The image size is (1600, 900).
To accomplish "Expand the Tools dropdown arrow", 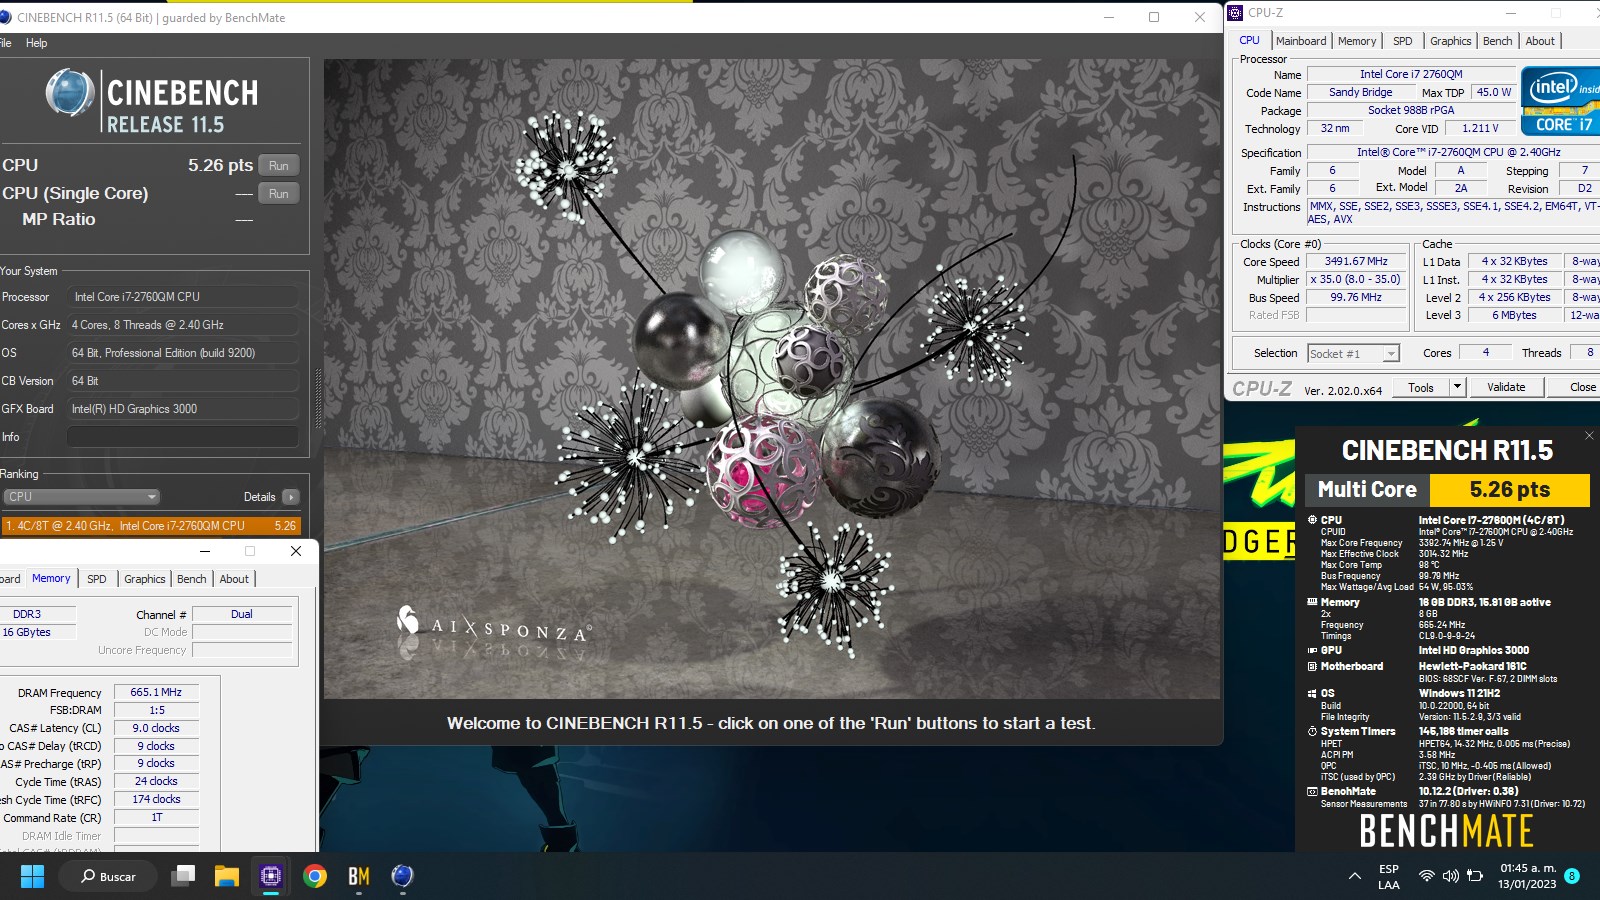I will click(1457, 388).
